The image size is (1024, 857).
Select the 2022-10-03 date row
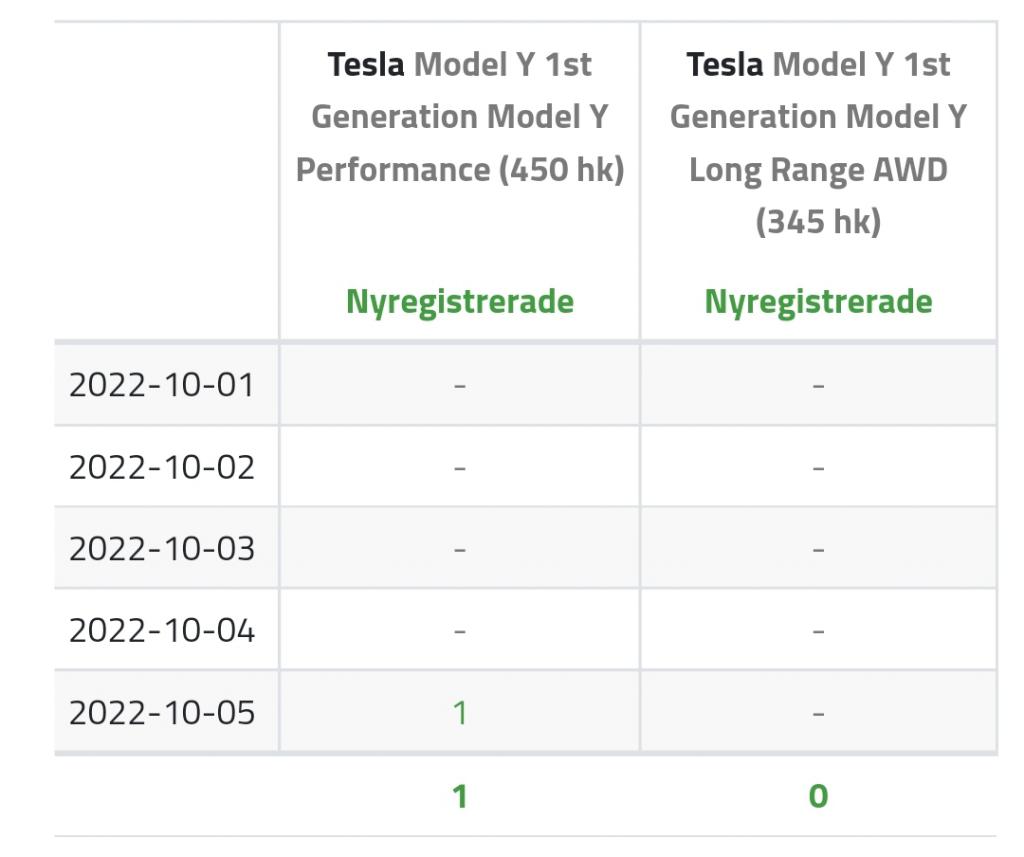point(526,549)
